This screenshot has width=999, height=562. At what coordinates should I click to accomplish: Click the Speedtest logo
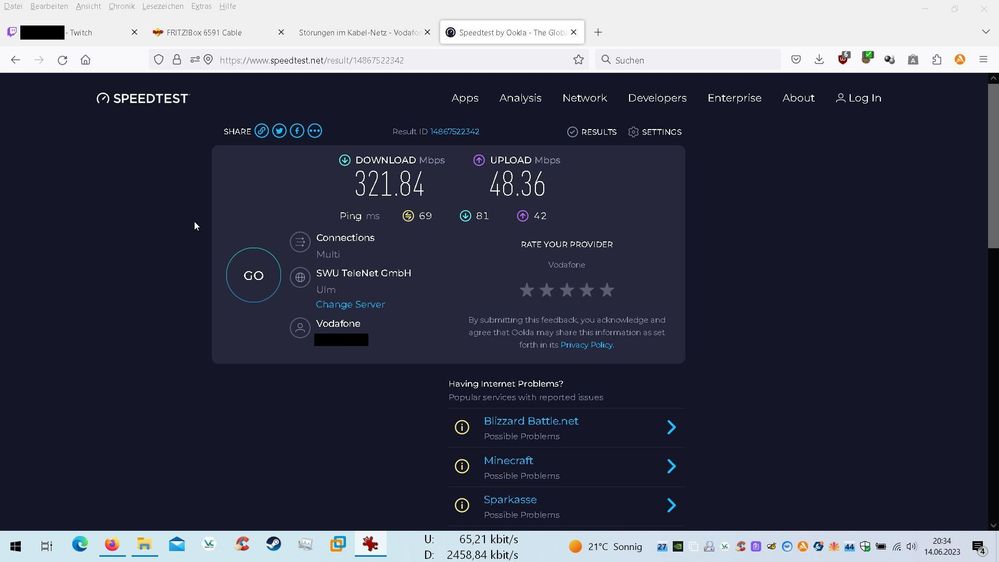click(143, 98)
